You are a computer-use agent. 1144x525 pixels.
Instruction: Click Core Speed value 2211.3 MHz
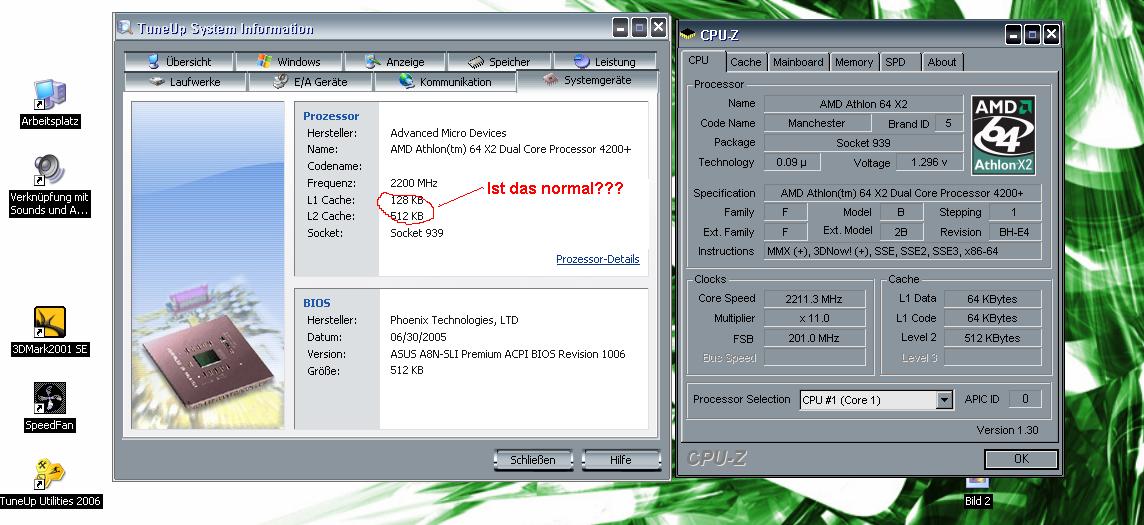click(x=814, y=299)
